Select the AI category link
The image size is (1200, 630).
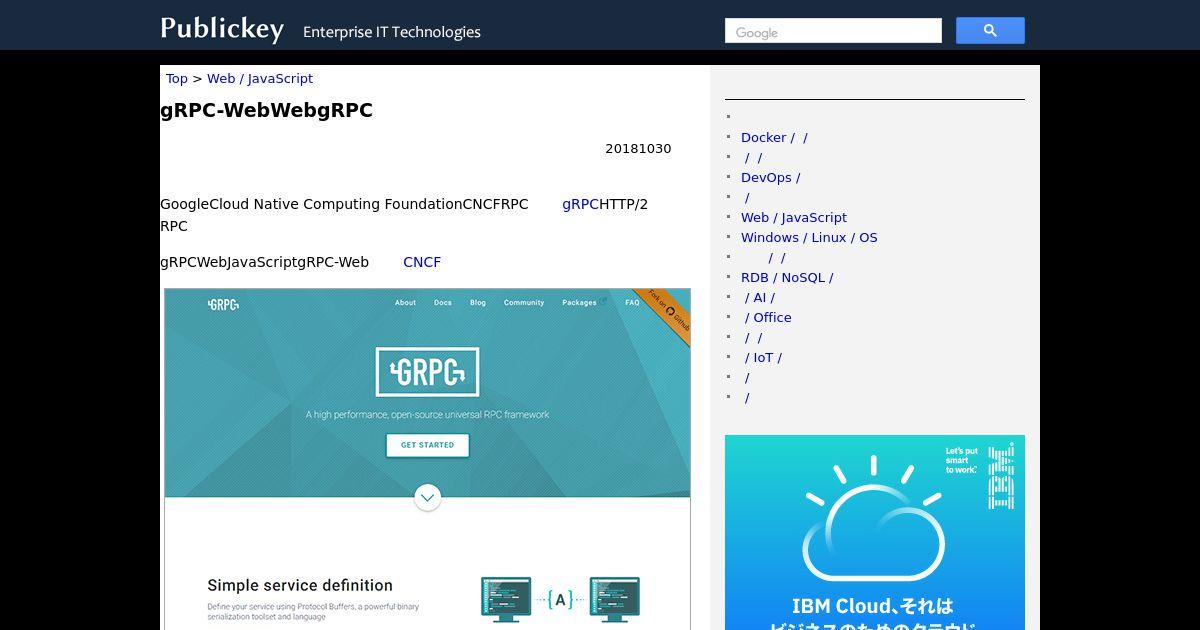[760, 297]
